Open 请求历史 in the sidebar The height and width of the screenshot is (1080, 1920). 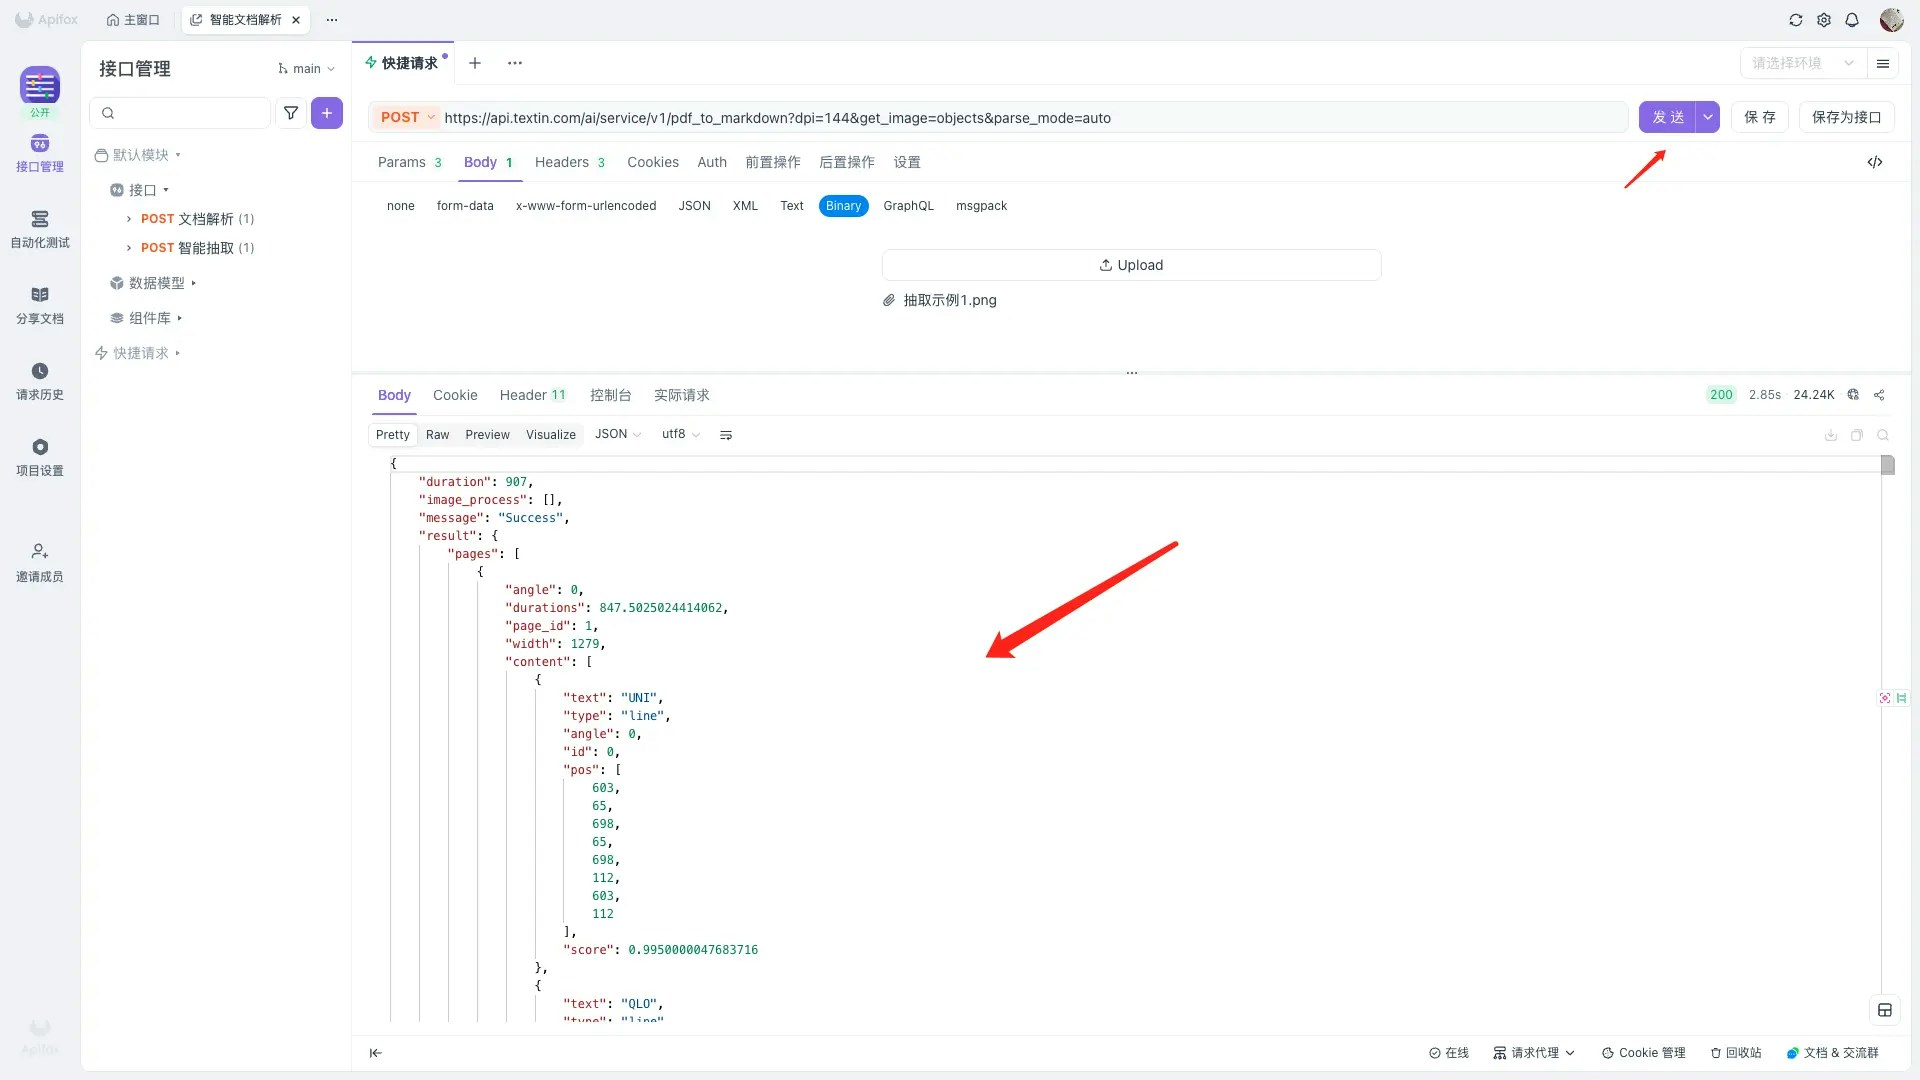tap(40, 380)
